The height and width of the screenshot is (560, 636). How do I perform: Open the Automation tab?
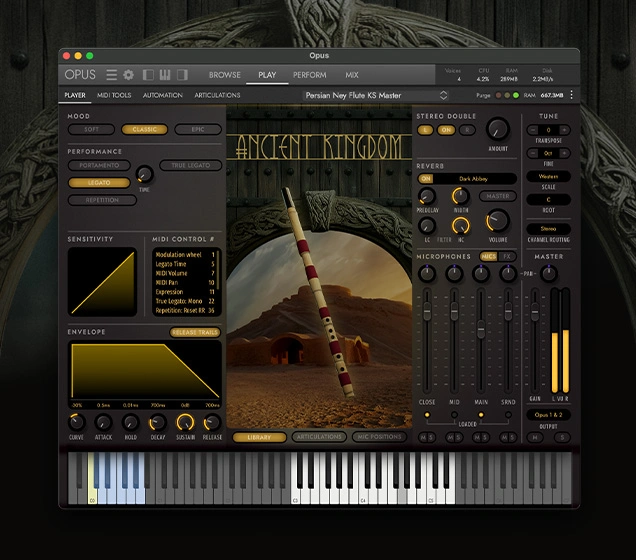tap(163, 95)
